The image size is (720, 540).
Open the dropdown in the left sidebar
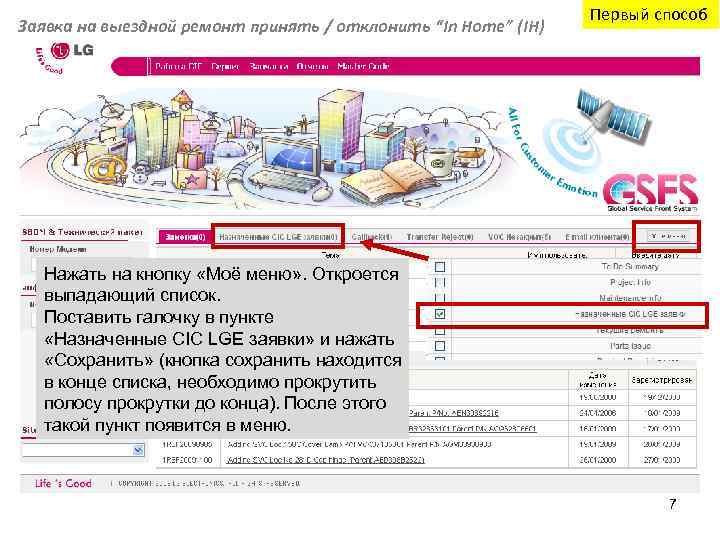[138, 450]
